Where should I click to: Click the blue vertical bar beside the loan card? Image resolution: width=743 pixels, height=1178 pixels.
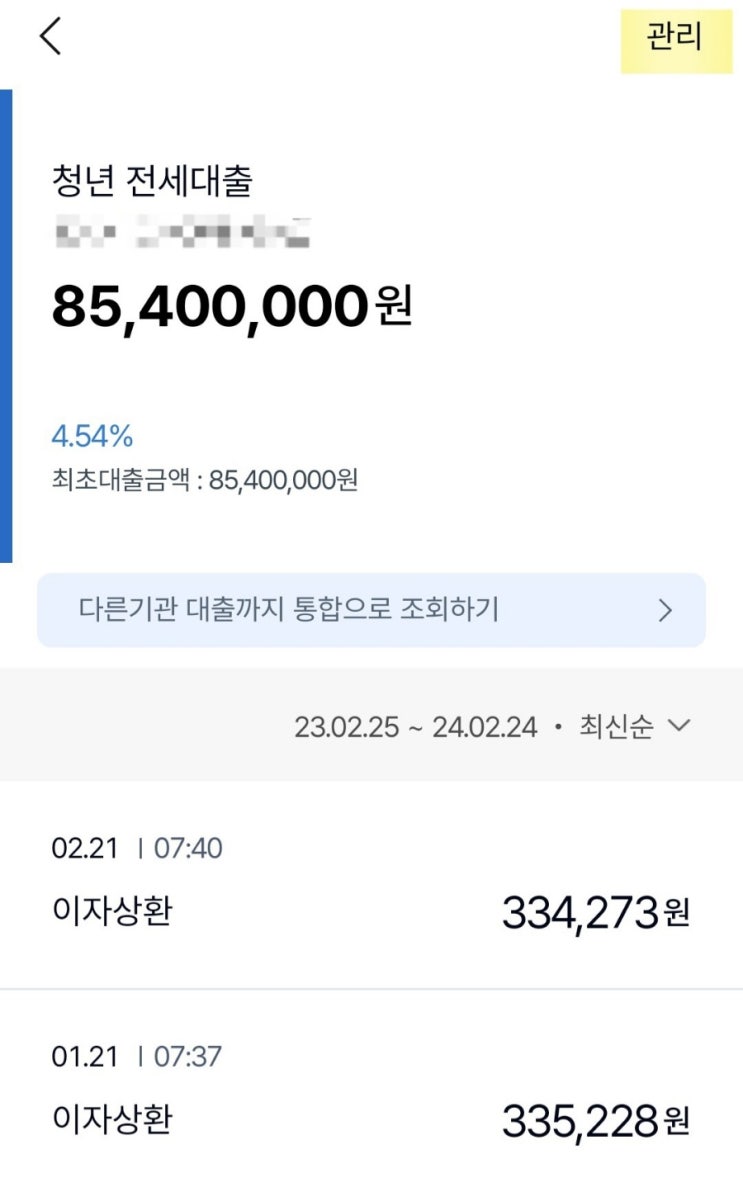6,325
